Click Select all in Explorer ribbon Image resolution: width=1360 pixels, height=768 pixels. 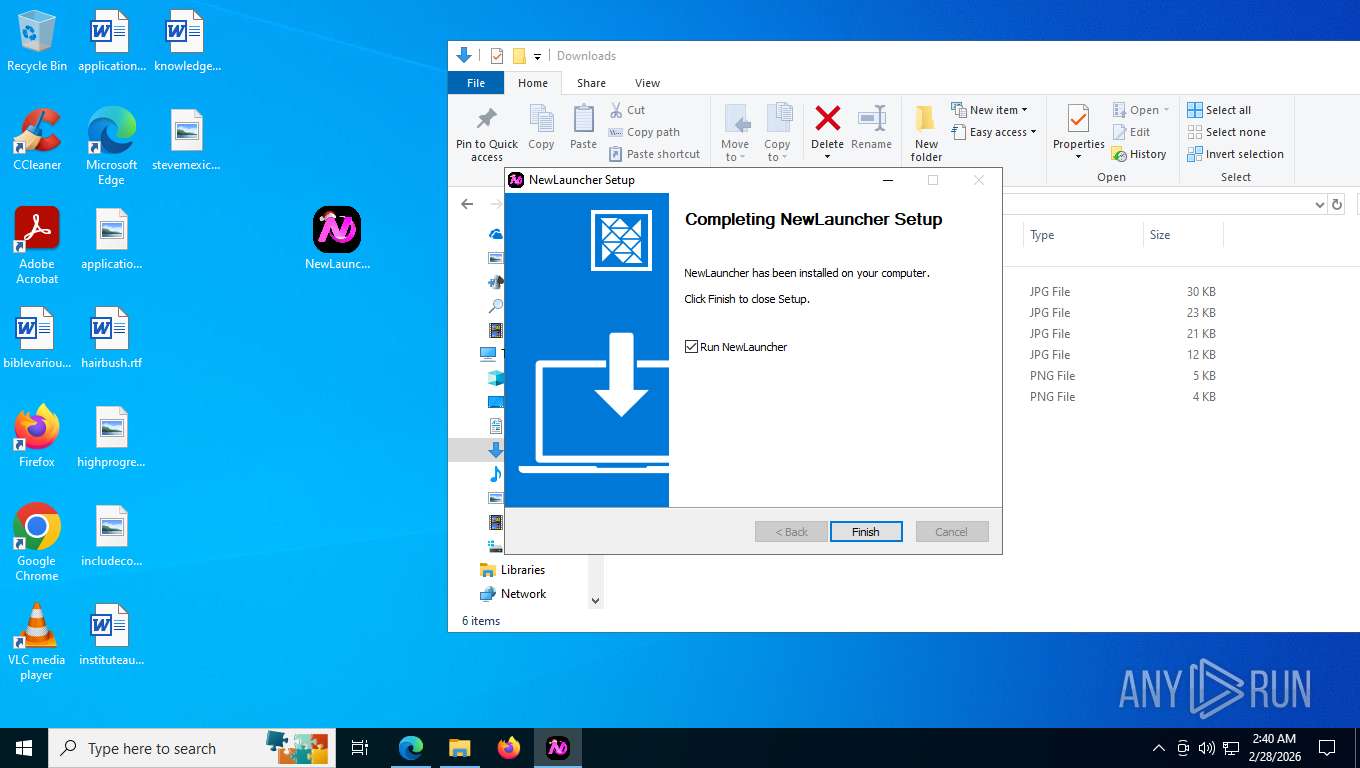(1219, 110)
